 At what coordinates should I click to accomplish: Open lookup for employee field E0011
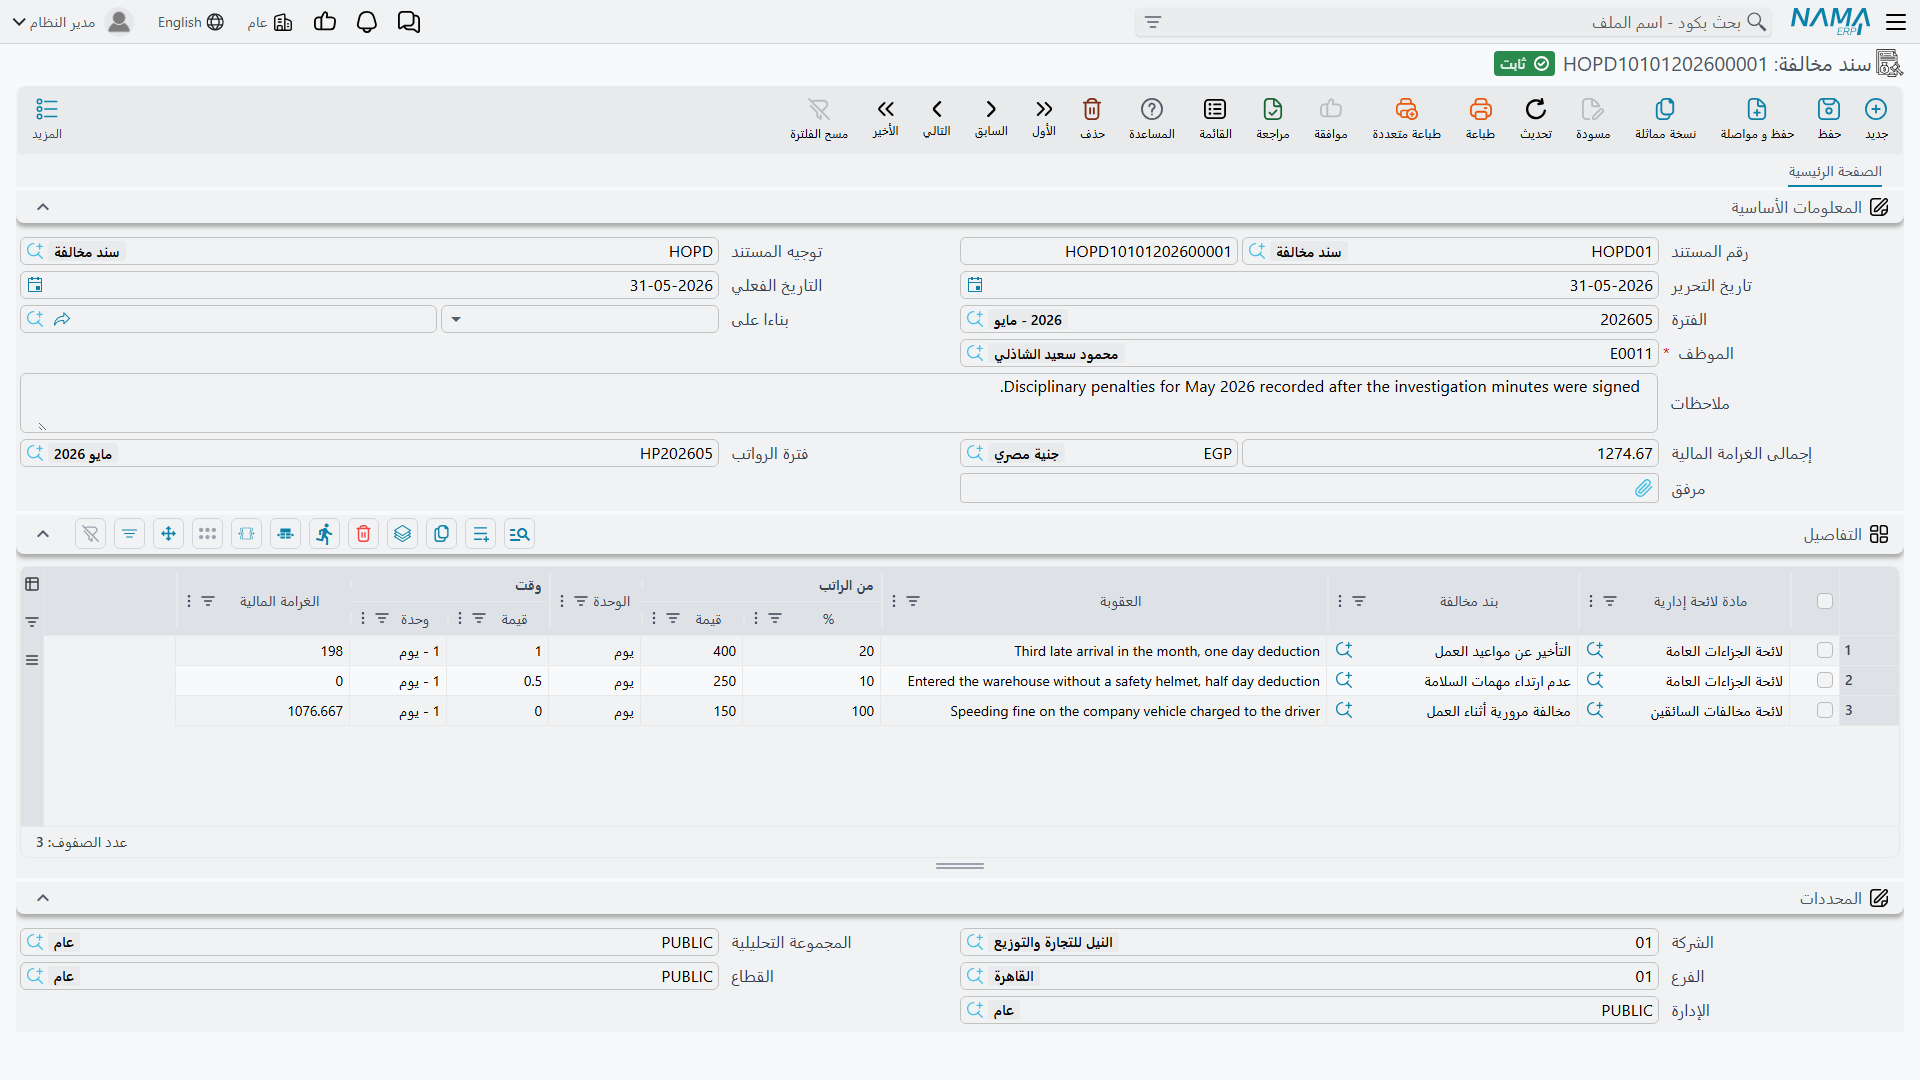click(x=975, y=354)
